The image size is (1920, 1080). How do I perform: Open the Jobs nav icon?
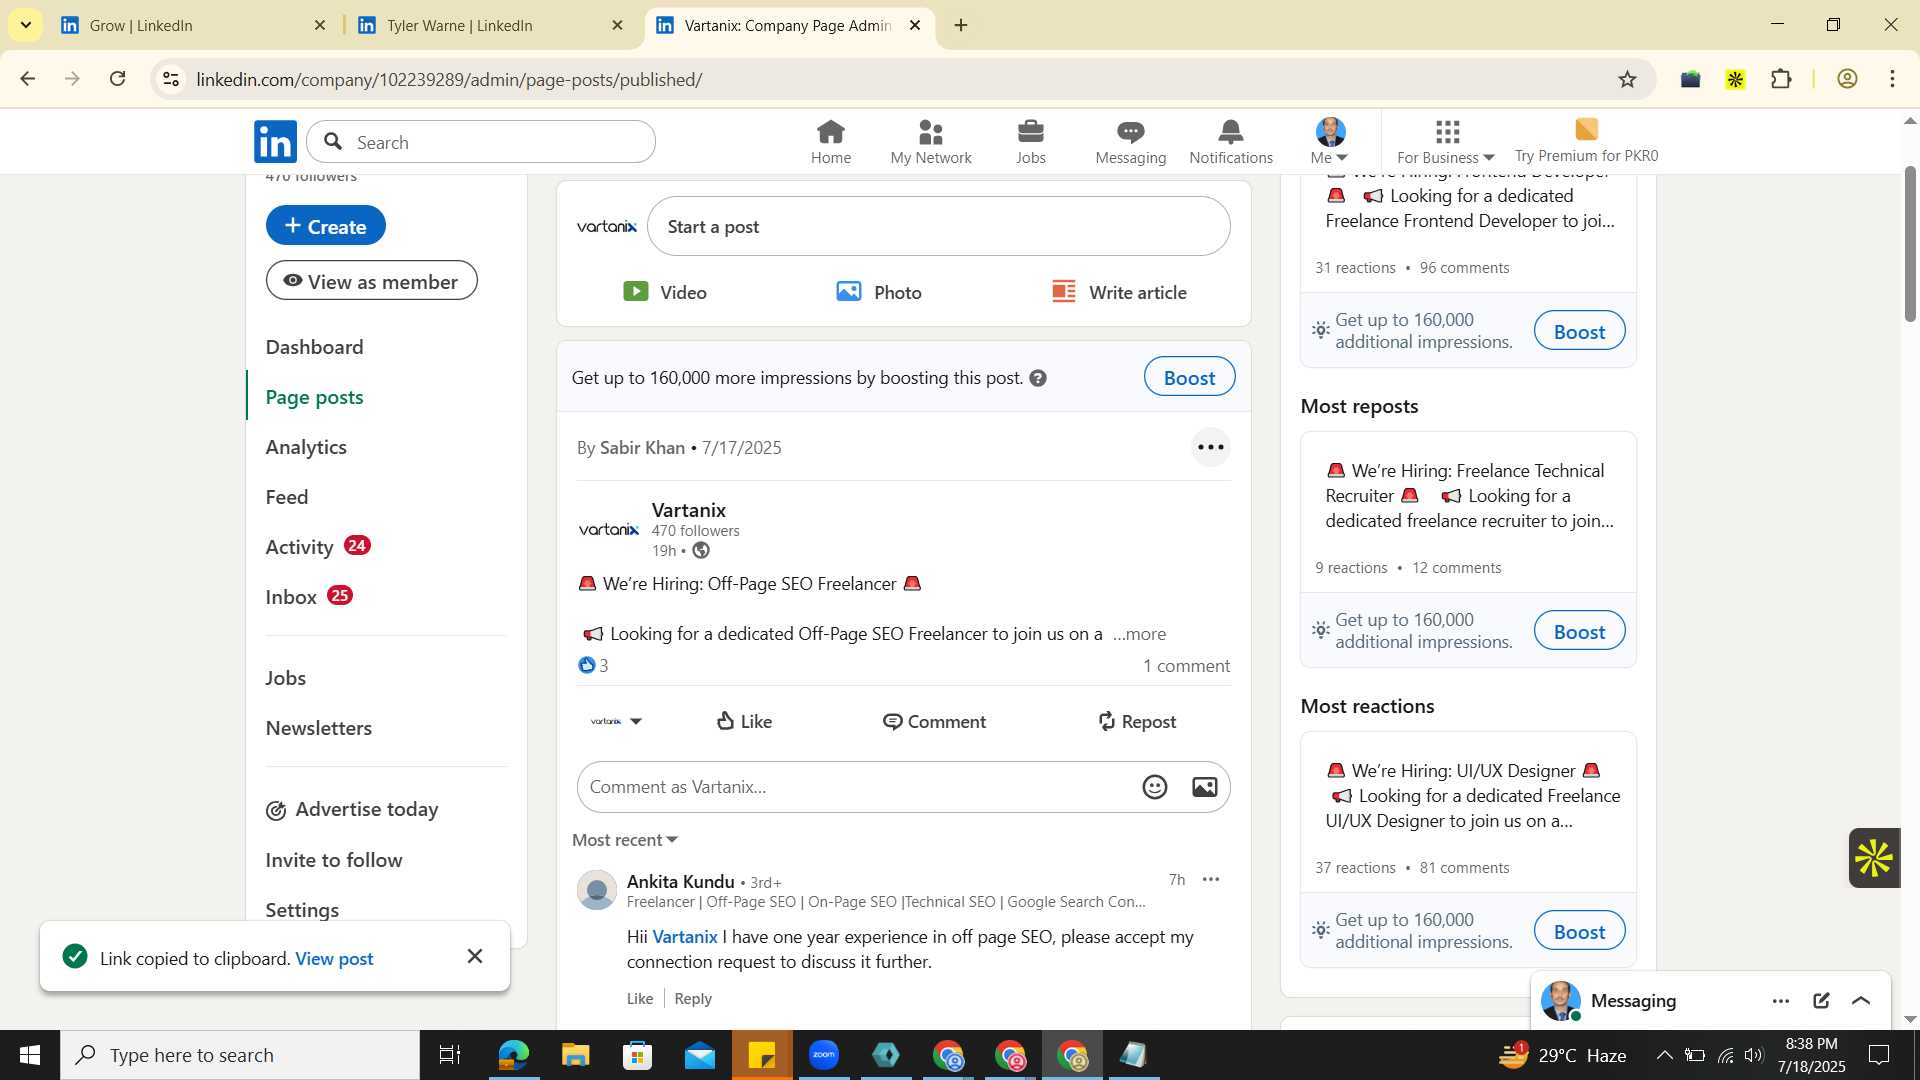point(1030,142)
